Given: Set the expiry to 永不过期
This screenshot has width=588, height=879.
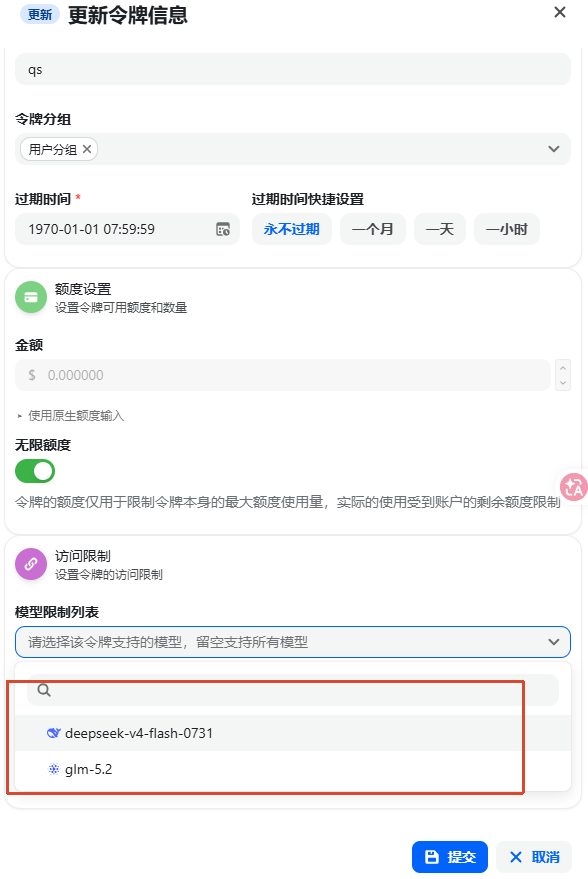Looking at the screenshot, I should click(x=291, y=229).
